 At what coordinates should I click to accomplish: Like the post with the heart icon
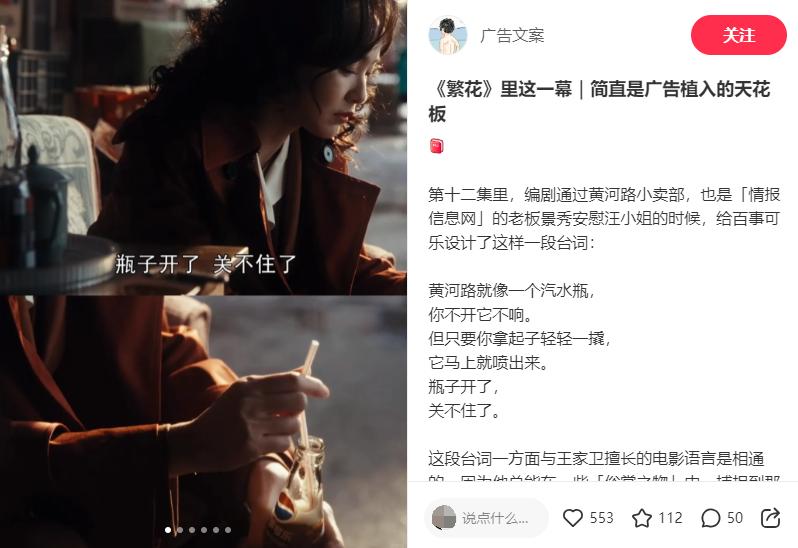573,518
